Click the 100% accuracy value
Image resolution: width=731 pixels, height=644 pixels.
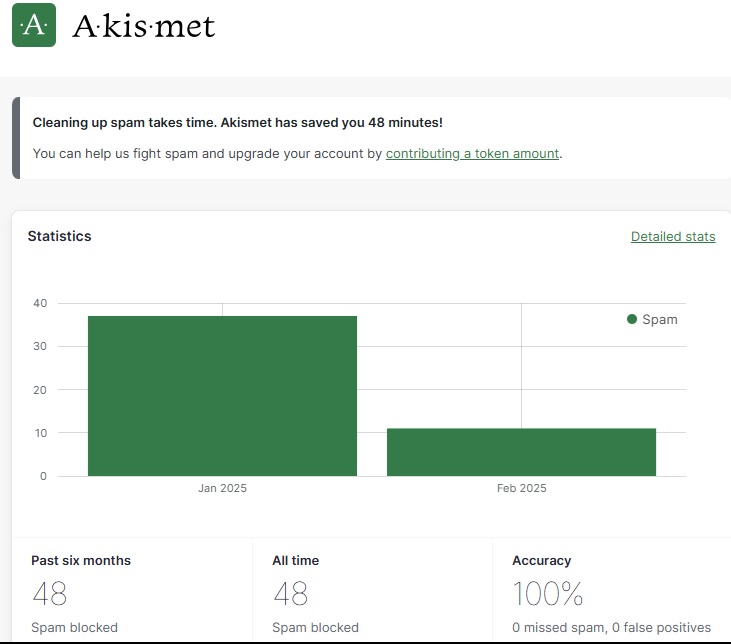(x=547, y=595)
